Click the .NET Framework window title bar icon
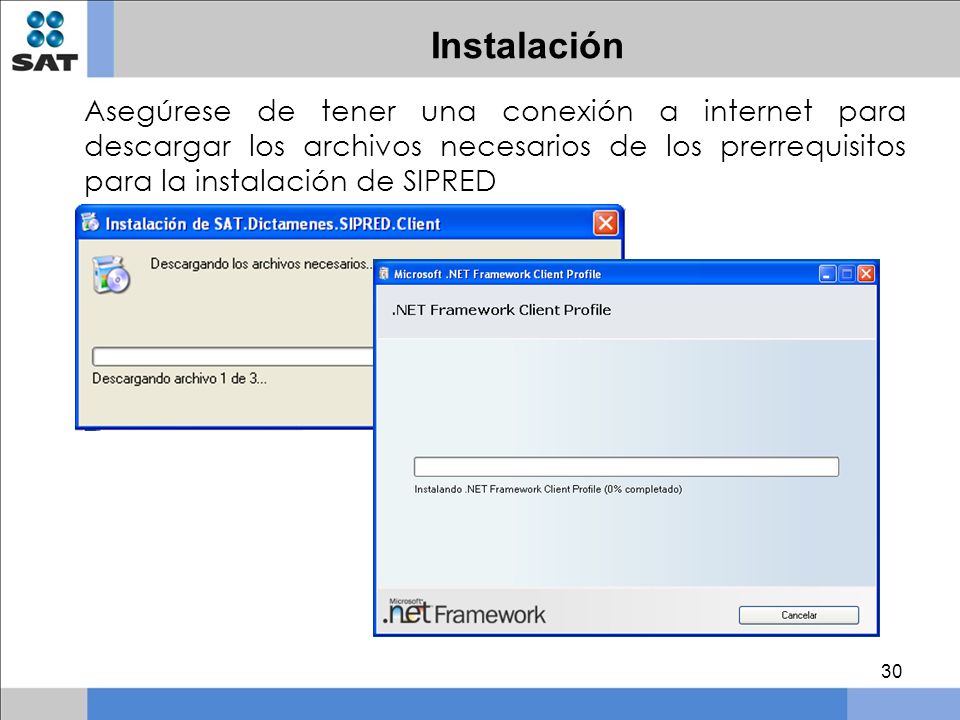The image size is (960, 720). click(384, 274)
